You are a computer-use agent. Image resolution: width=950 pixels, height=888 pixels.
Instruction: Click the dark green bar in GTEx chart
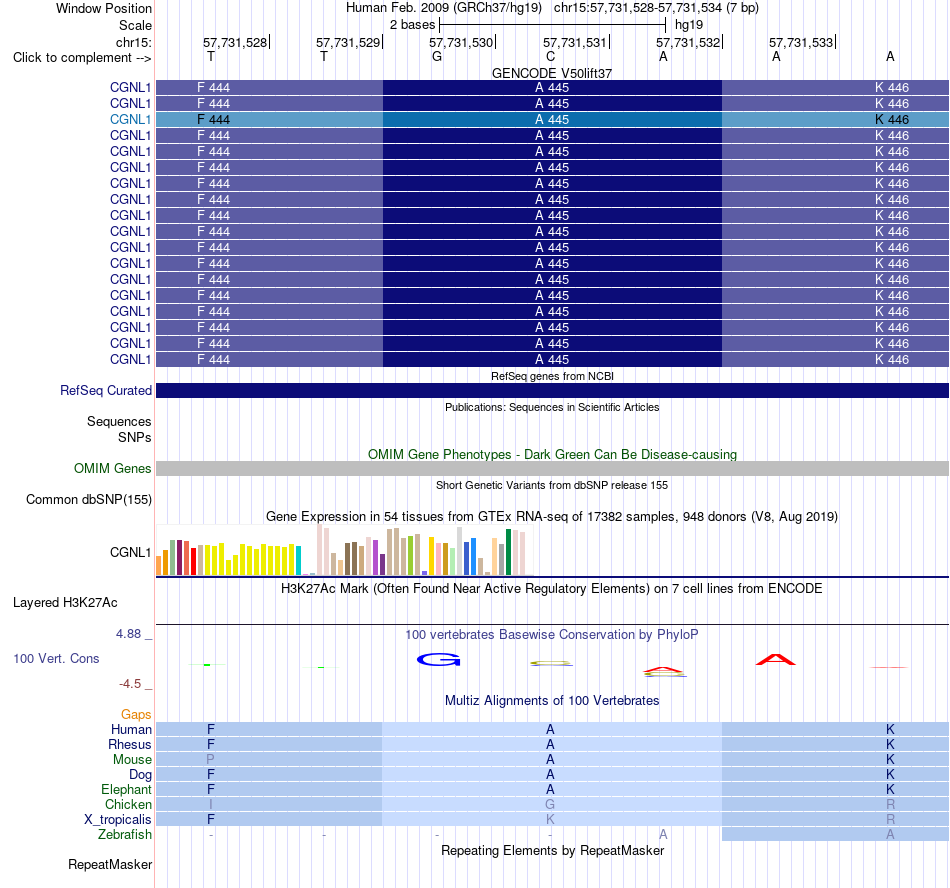pos(508,552)
